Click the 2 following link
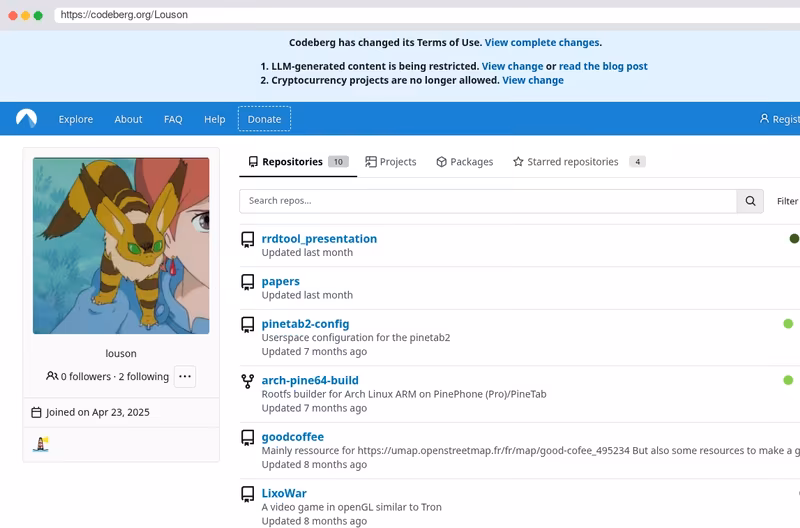Image resolution: width=800 pixels, height=528 pixels. tap(144, 376)
